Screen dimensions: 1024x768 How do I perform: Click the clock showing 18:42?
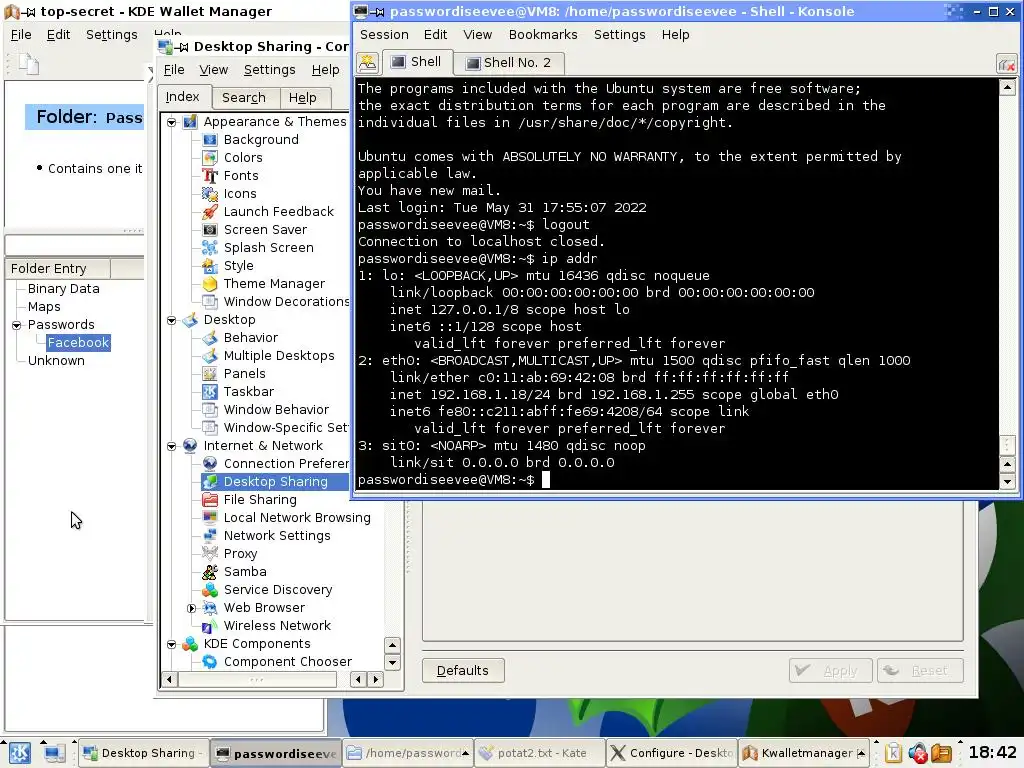(992, 752)
